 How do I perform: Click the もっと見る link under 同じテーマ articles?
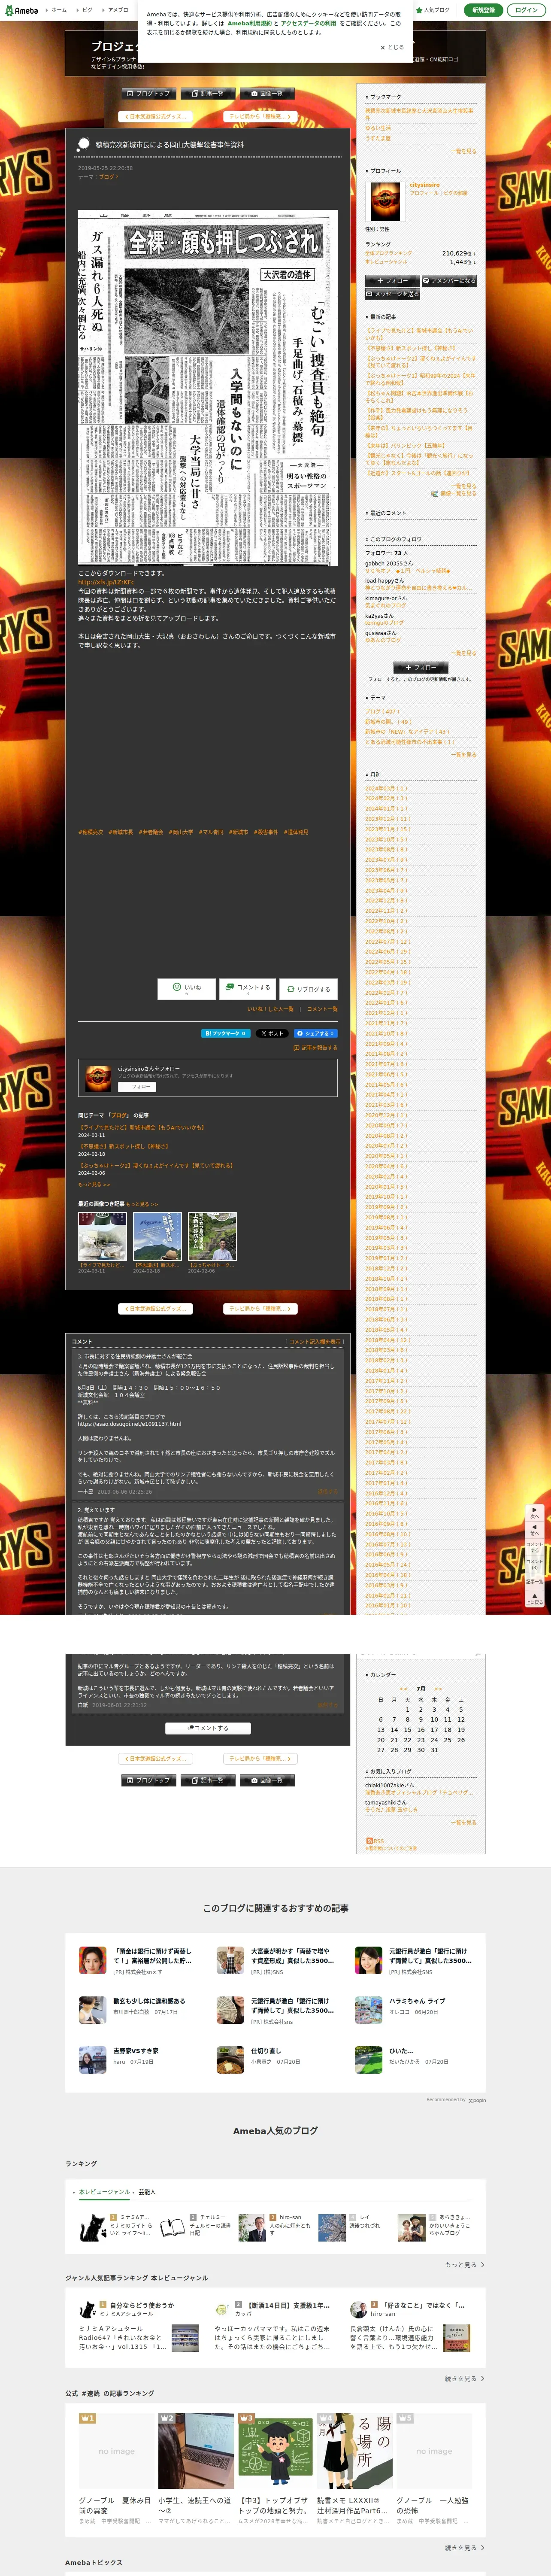click(x=94, y=1184)
